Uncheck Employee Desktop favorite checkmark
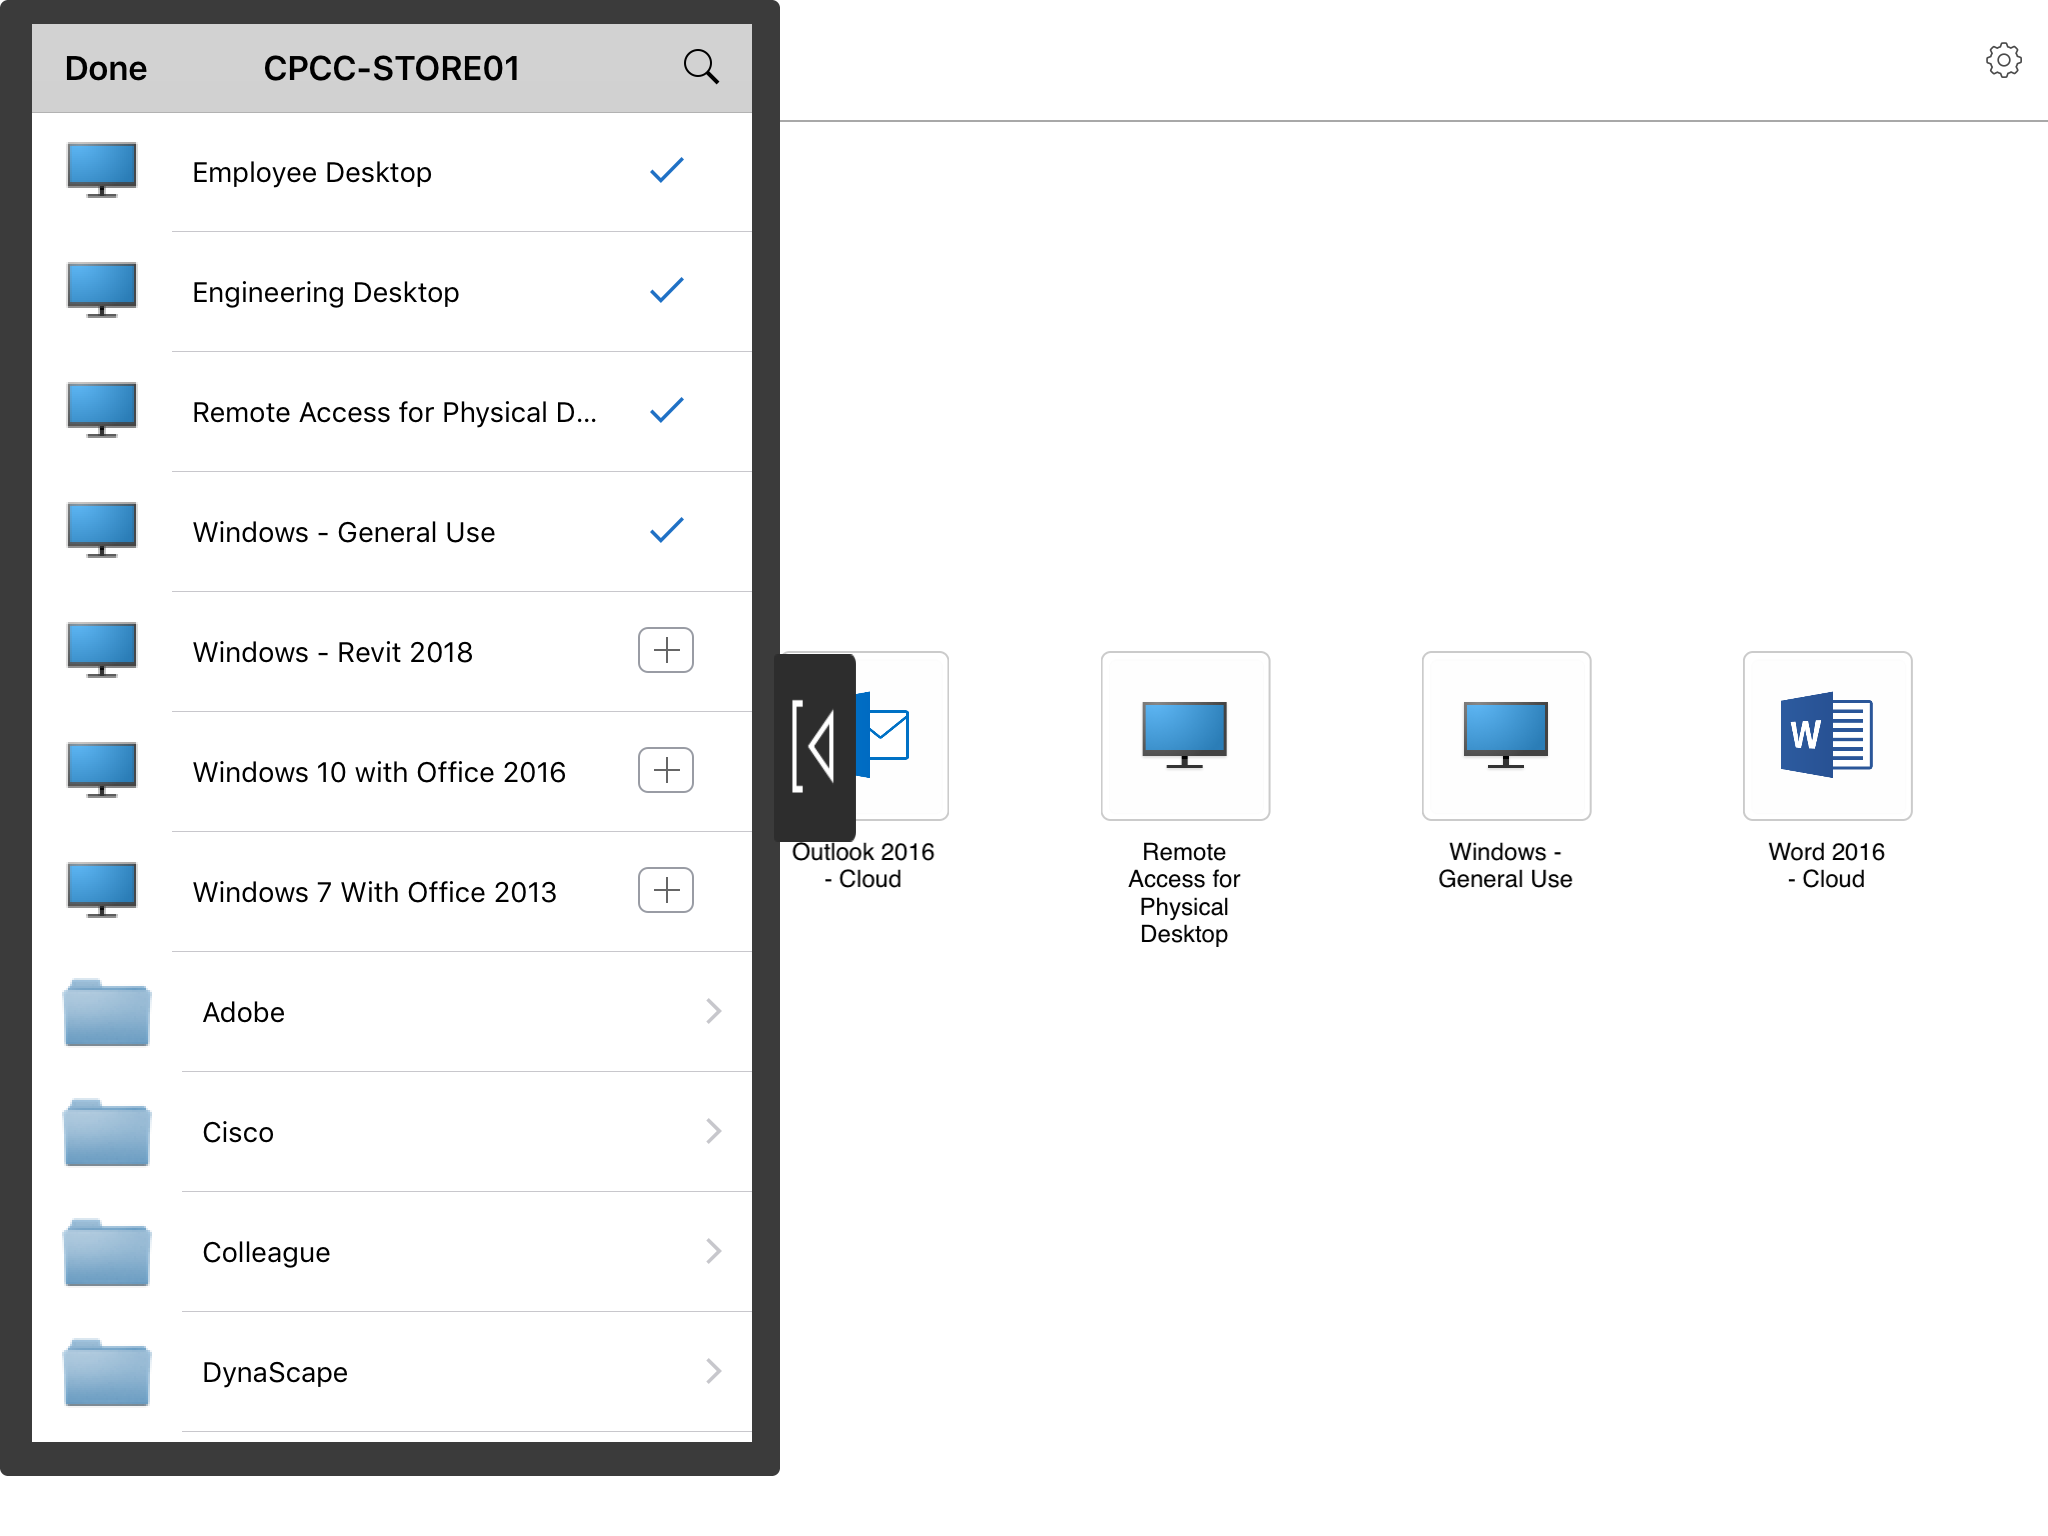Screen dimensions: 2048x1536 click(666, 171)
